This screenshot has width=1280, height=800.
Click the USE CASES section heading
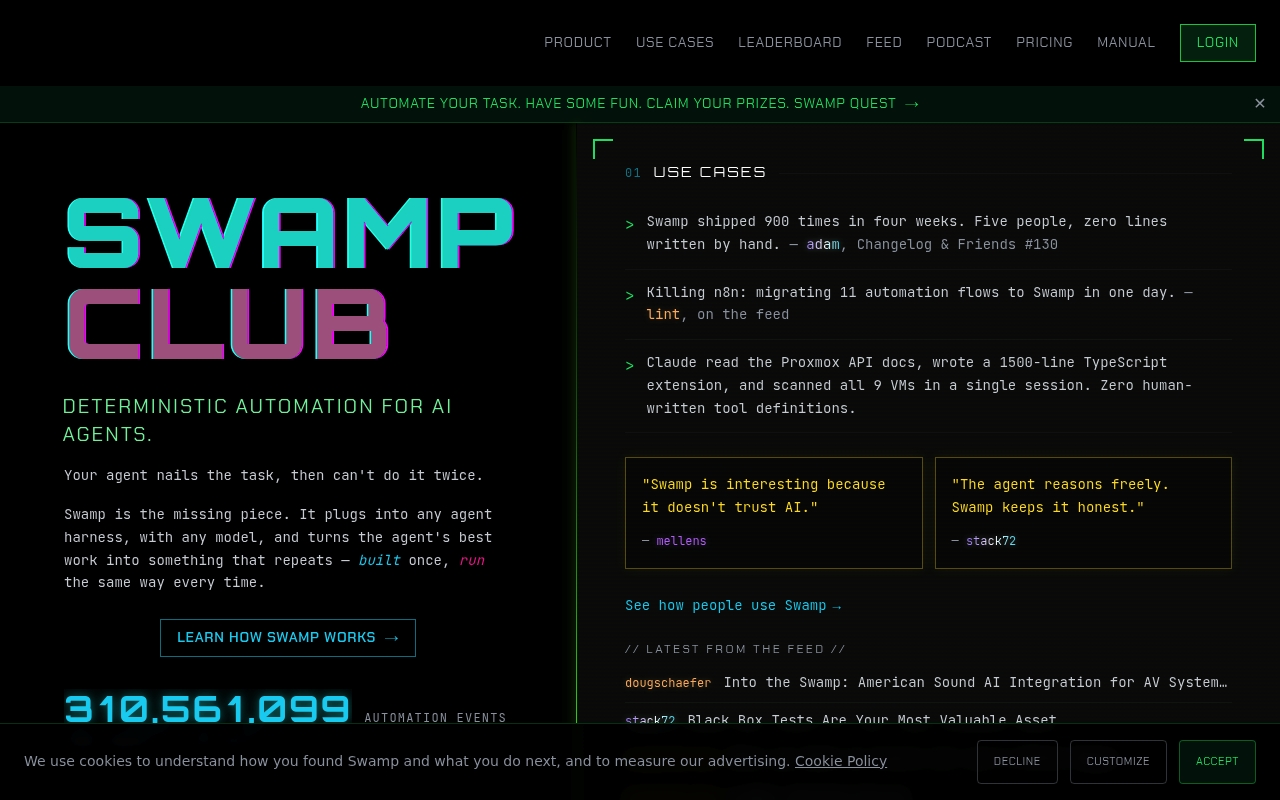click(x=709, y=172)
